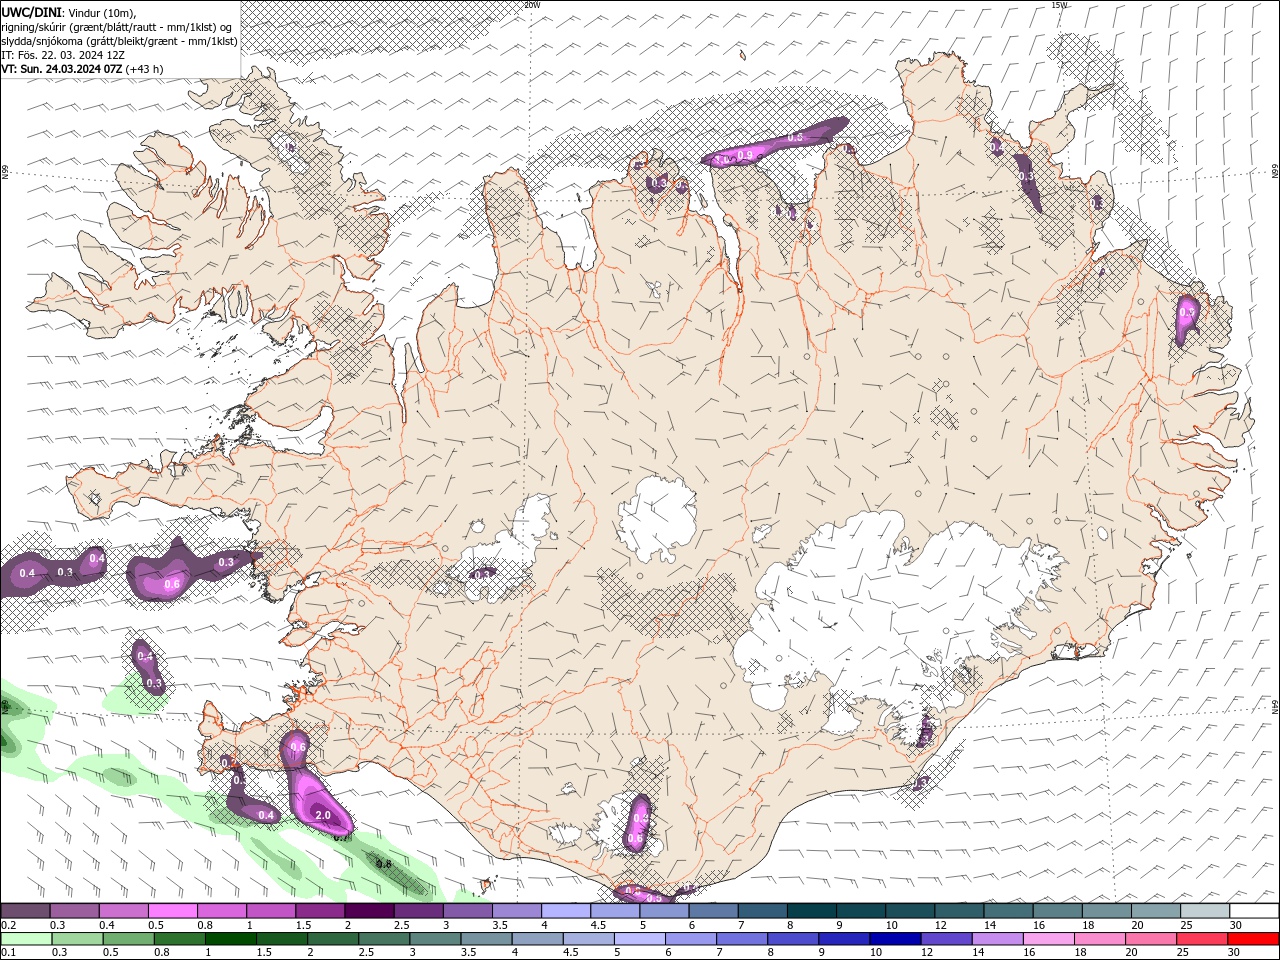Select bright pink swatch between 0.5 and 0.8 upper scale

172,911
